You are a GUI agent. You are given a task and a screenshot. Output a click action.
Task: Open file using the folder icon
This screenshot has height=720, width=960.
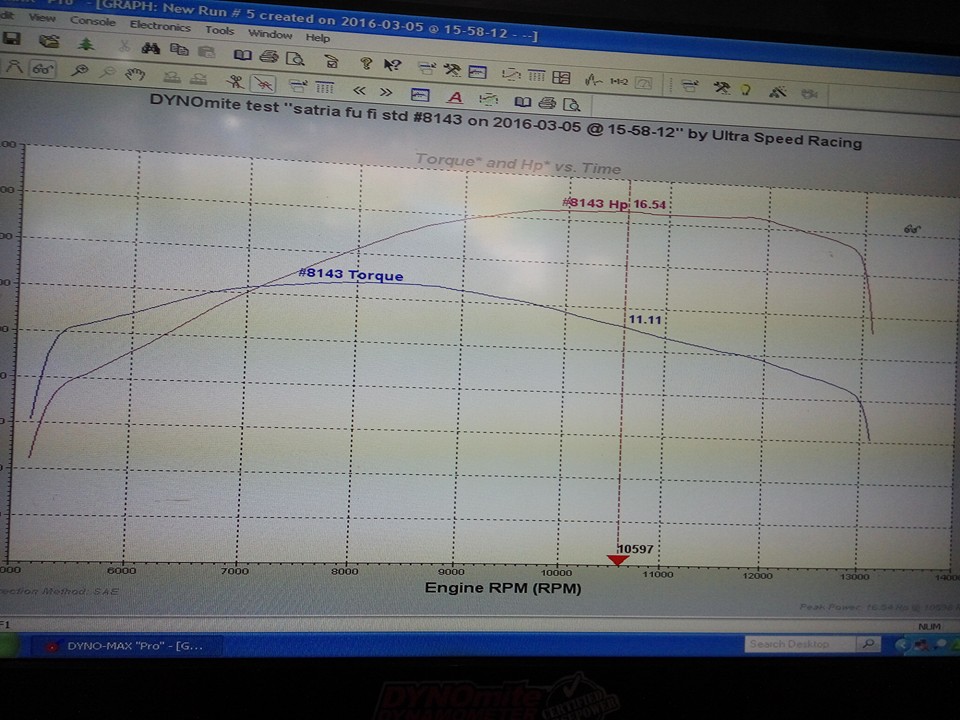click(x=48, y=41)
